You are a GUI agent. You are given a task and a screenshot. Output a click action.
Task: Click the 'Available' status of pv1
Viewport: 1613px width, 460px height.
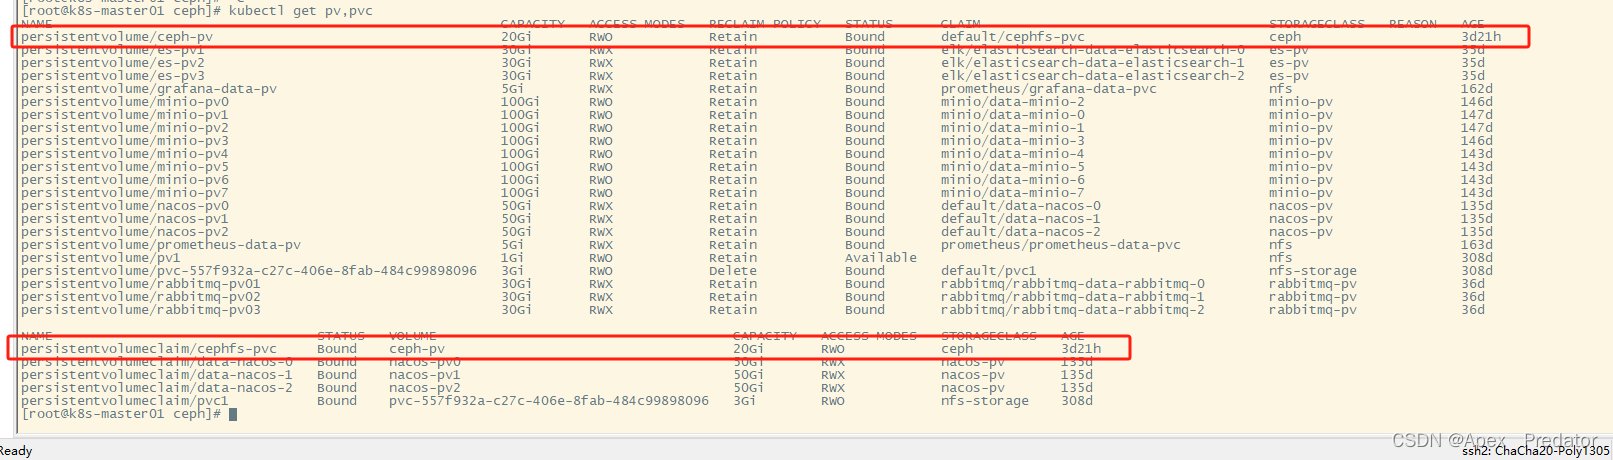click(x=881, y=258)
